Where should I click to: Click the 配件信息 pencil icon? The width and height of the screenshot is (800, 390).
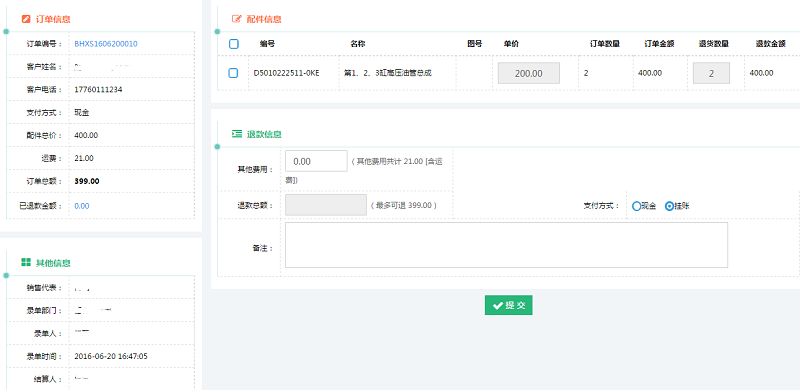pos(237,19)
